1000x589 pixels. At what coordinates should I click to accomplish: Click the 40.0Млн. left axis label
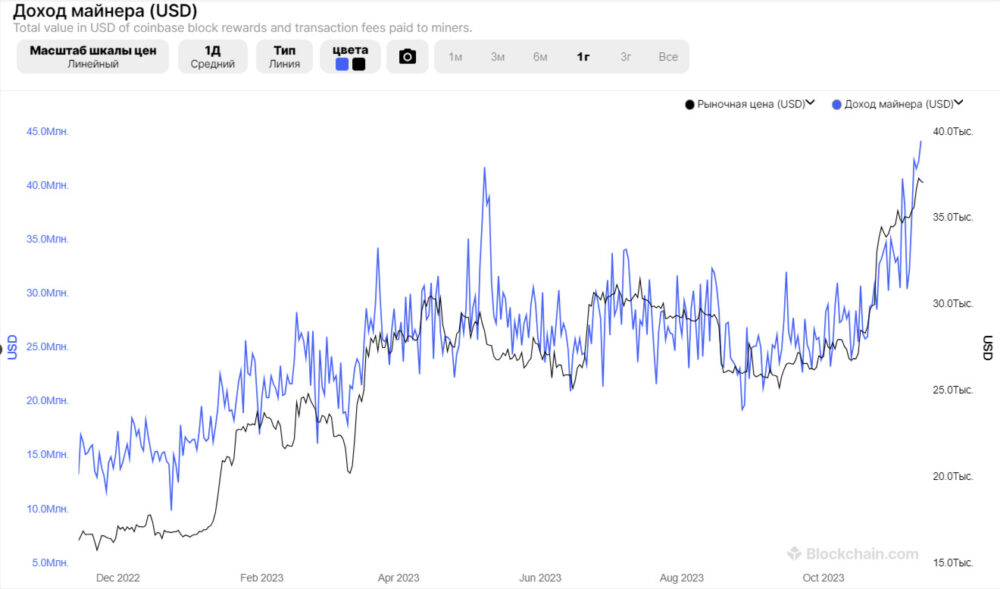[47, 185]
